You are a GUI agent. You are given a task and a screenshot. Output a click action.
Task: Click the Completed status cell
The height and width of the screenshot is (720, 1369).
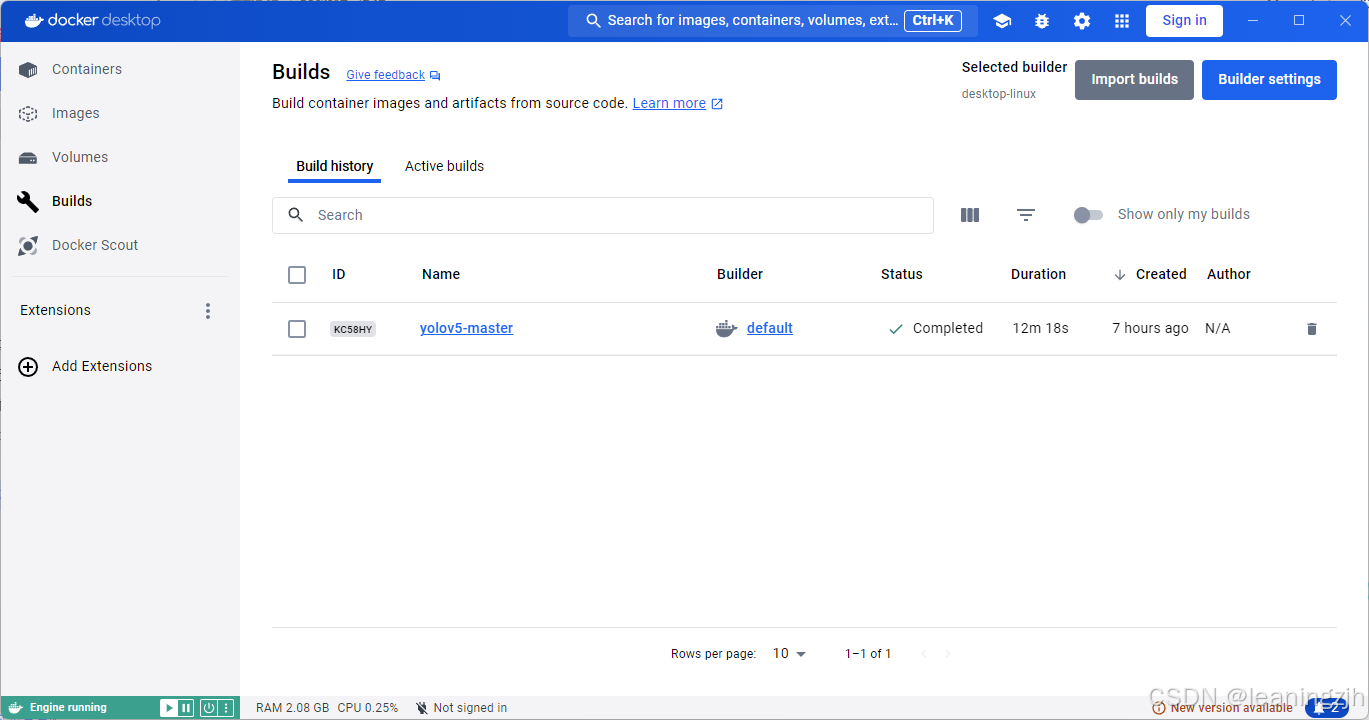(x=936, y=328)
